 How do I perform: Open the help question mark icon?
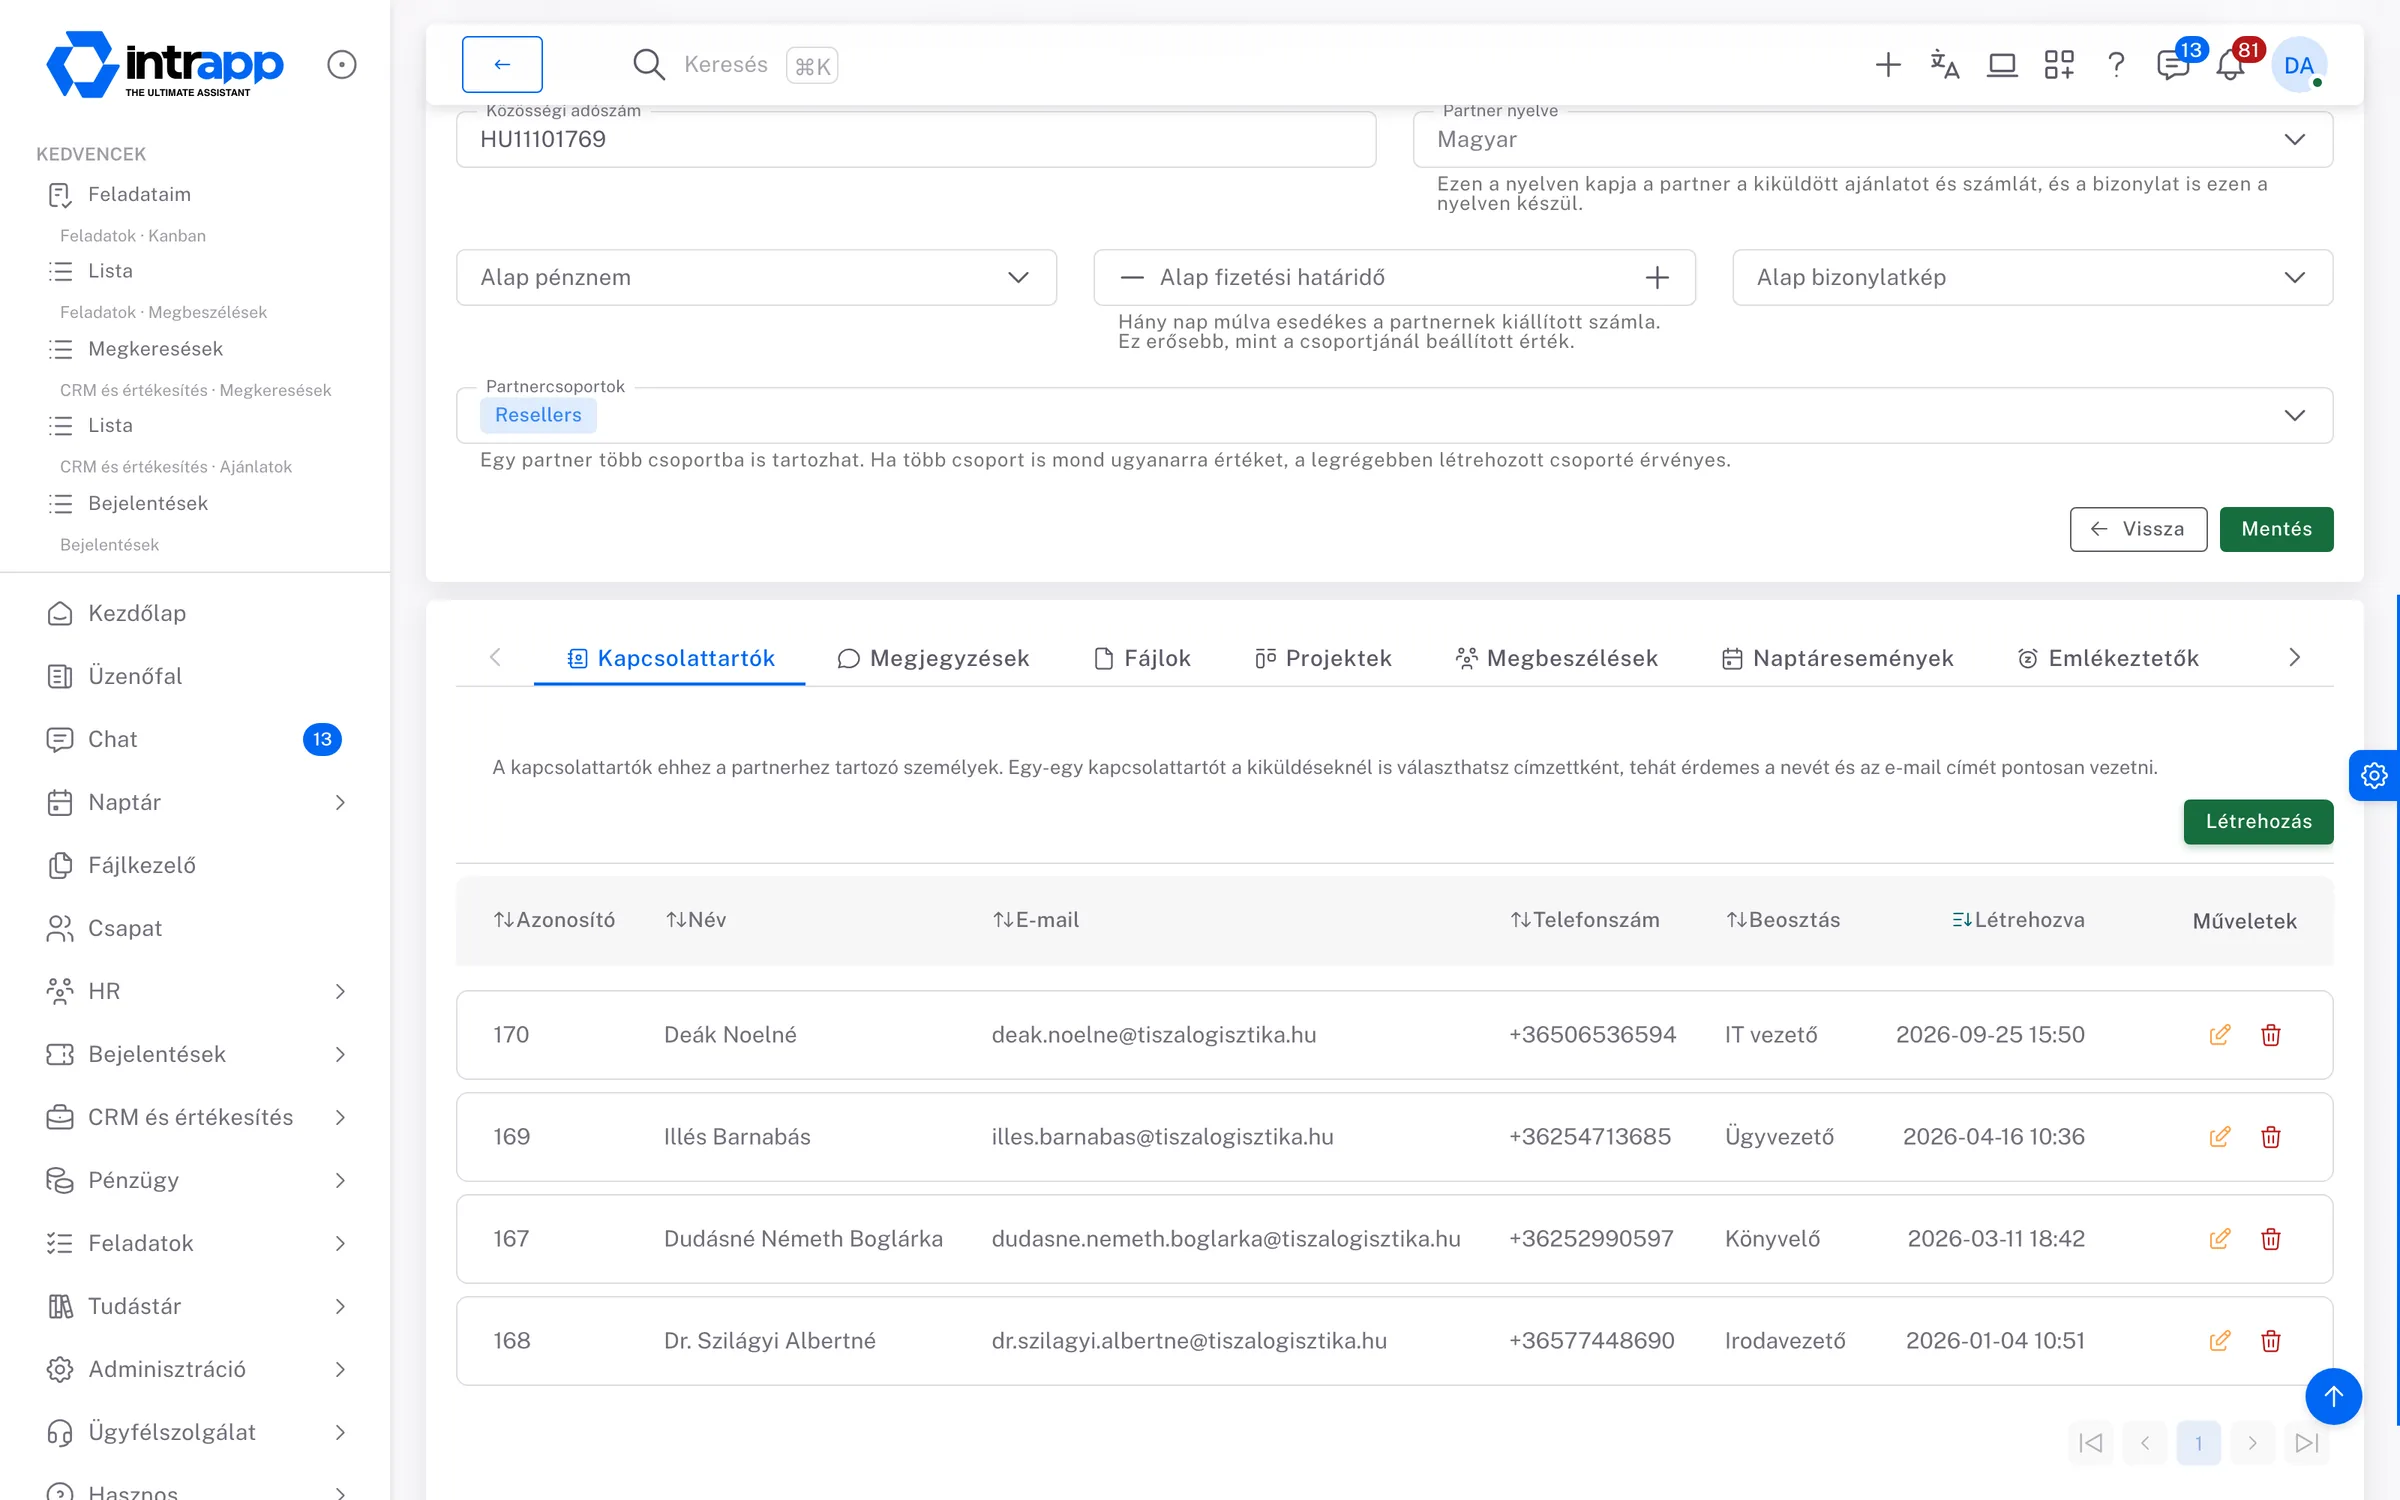(2116, 65)
